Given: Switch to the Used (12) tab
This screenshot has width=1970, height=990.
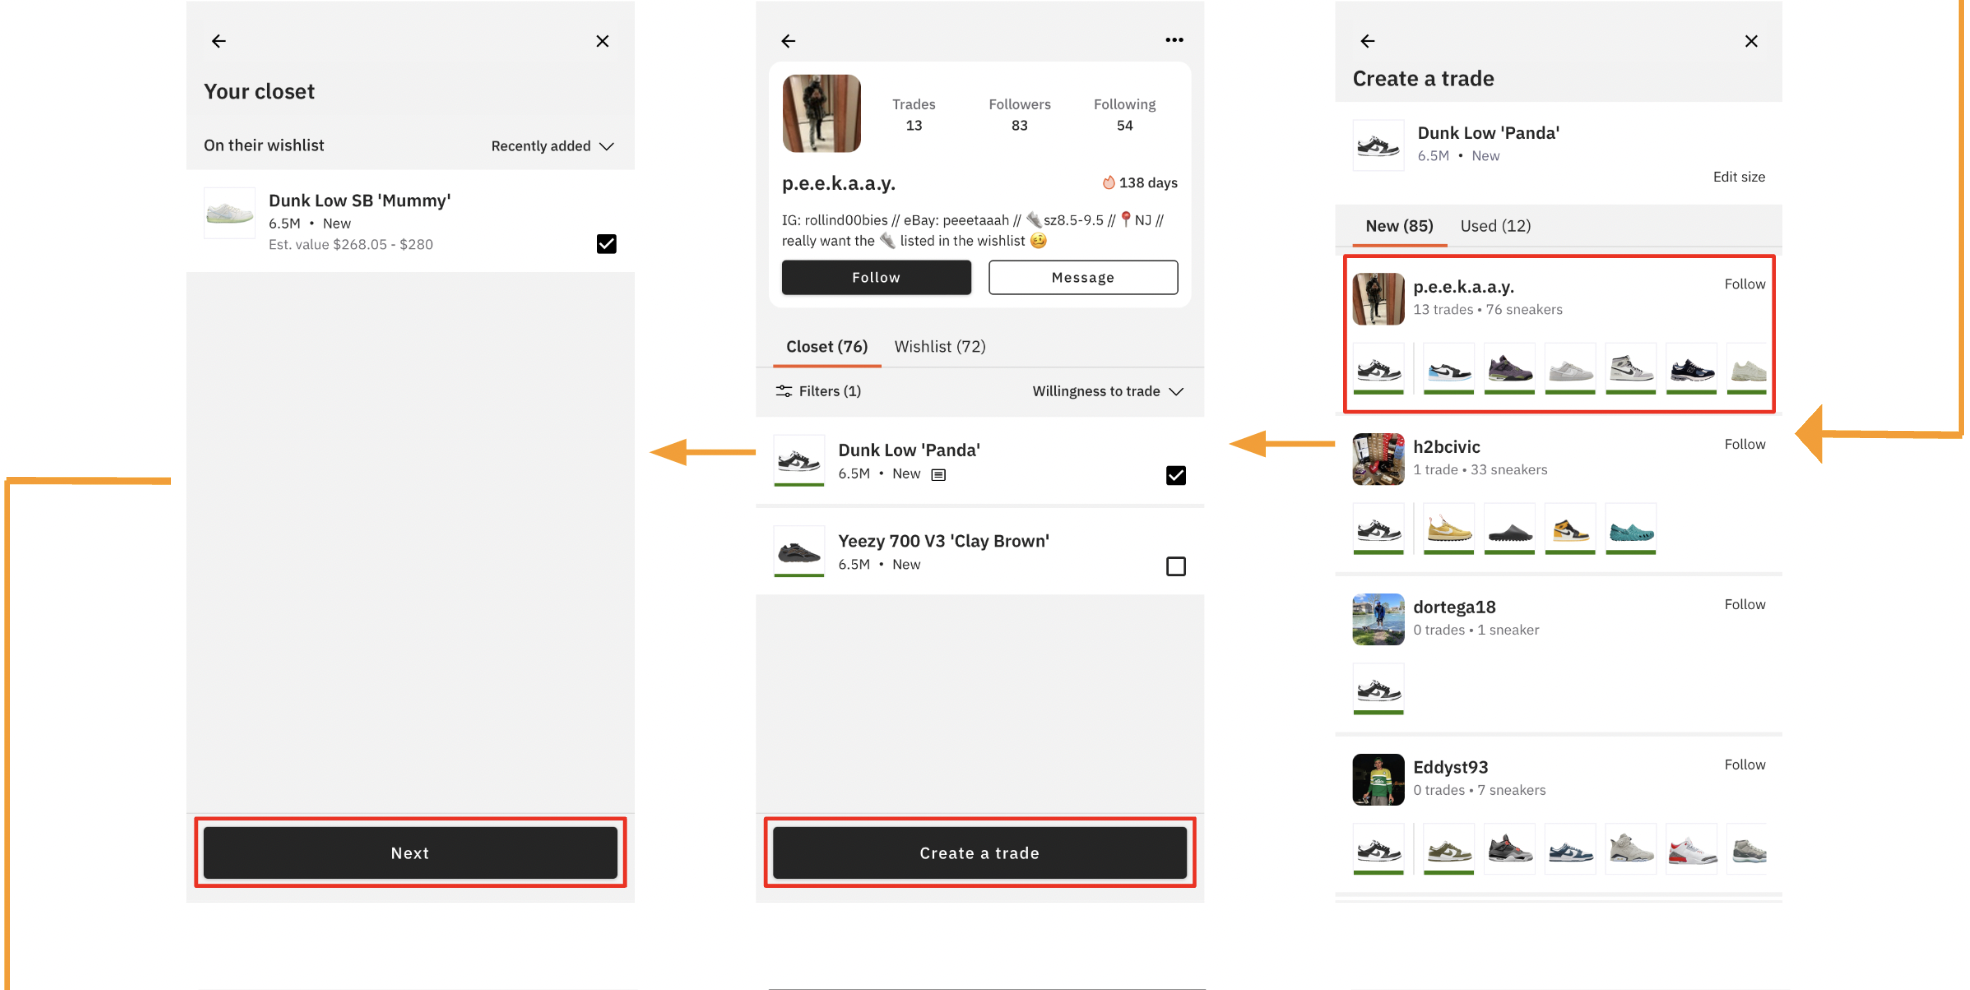Looking at the screenshot, I should coord(1495,226).
